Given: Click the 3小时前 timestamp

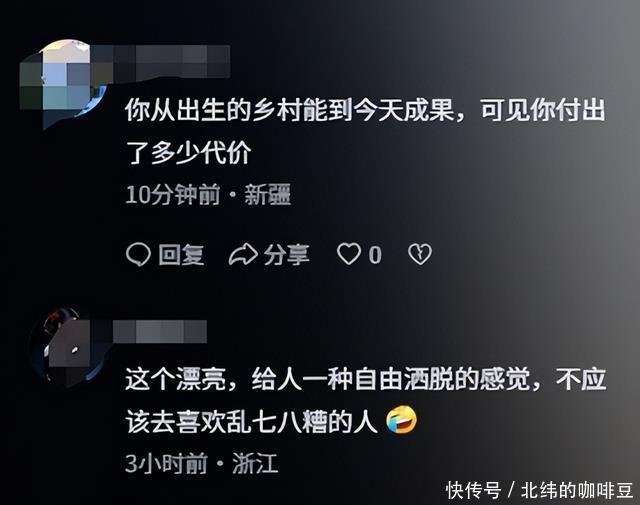Looking at the screenshot, I should [167, 463].
